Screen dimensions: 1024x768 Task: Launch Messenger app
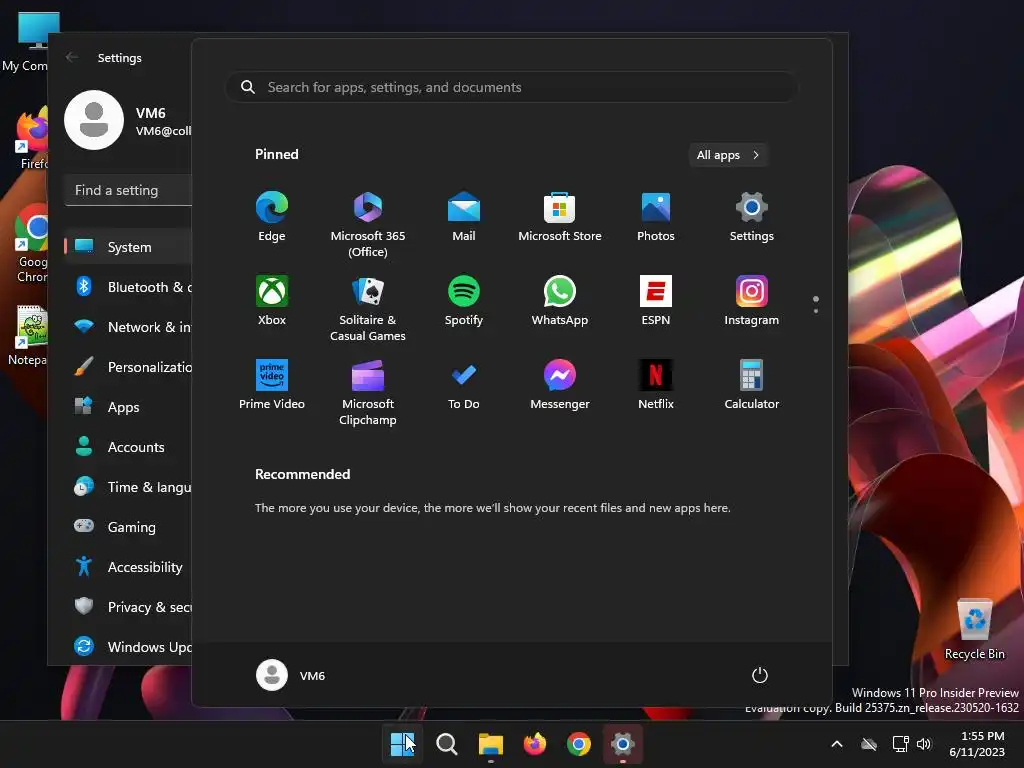click(x=560, y=384)
